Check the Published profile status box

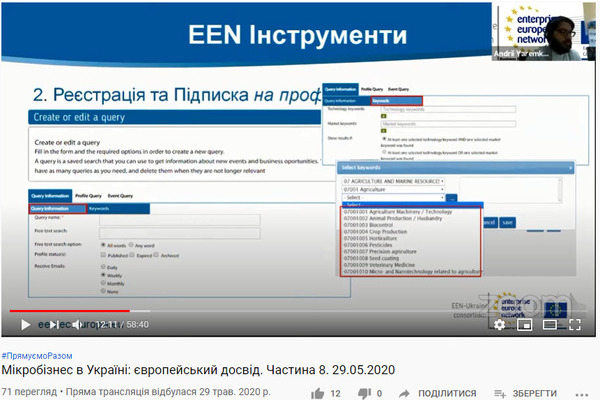[x=103, y=255]
